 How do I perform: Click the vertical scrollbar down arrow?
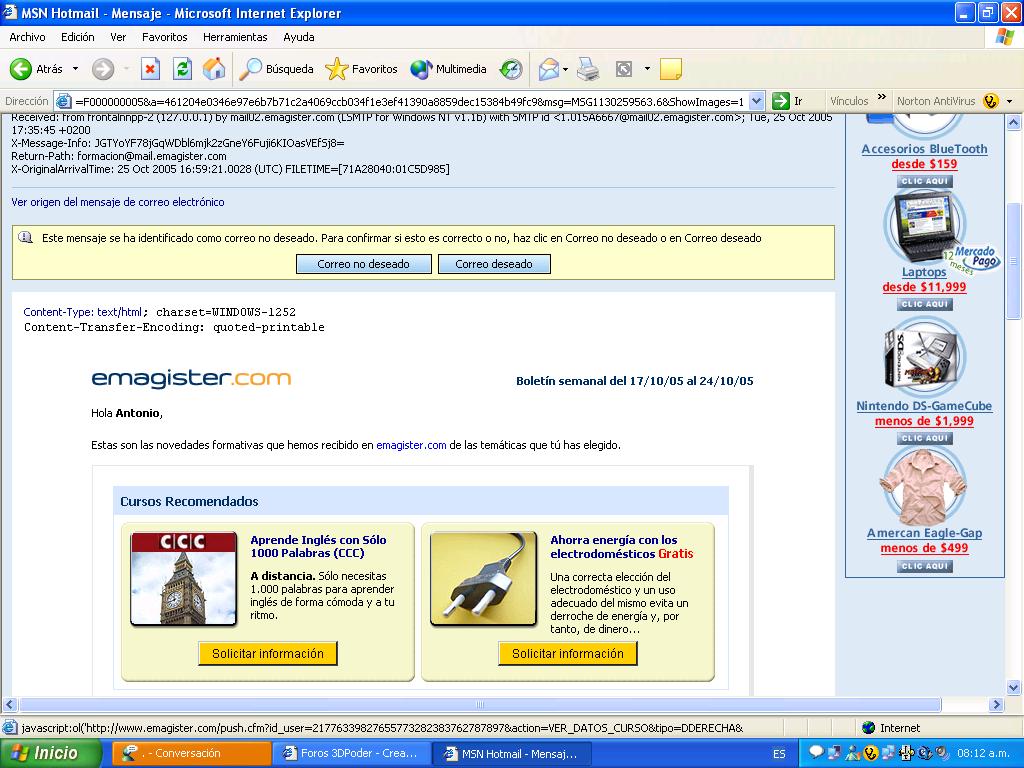click(1014, 687)
